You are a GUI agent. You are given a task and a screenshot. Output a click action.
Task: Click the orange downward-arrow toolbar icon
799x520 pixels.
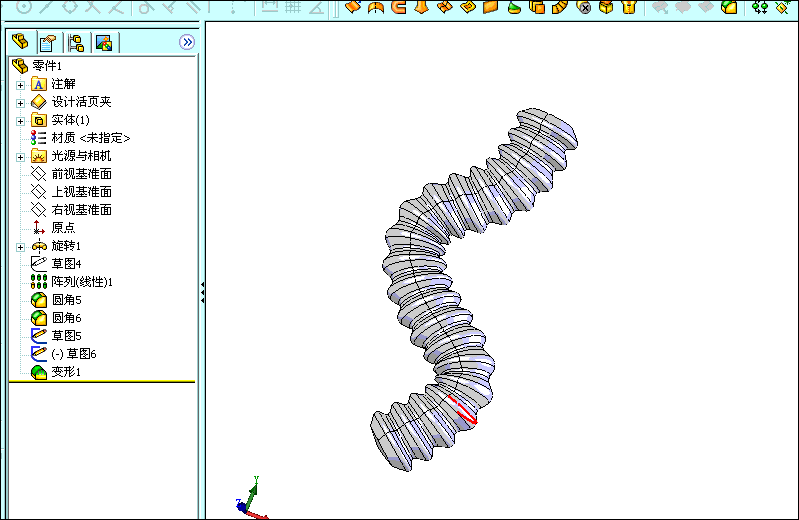tap(421, 7)
